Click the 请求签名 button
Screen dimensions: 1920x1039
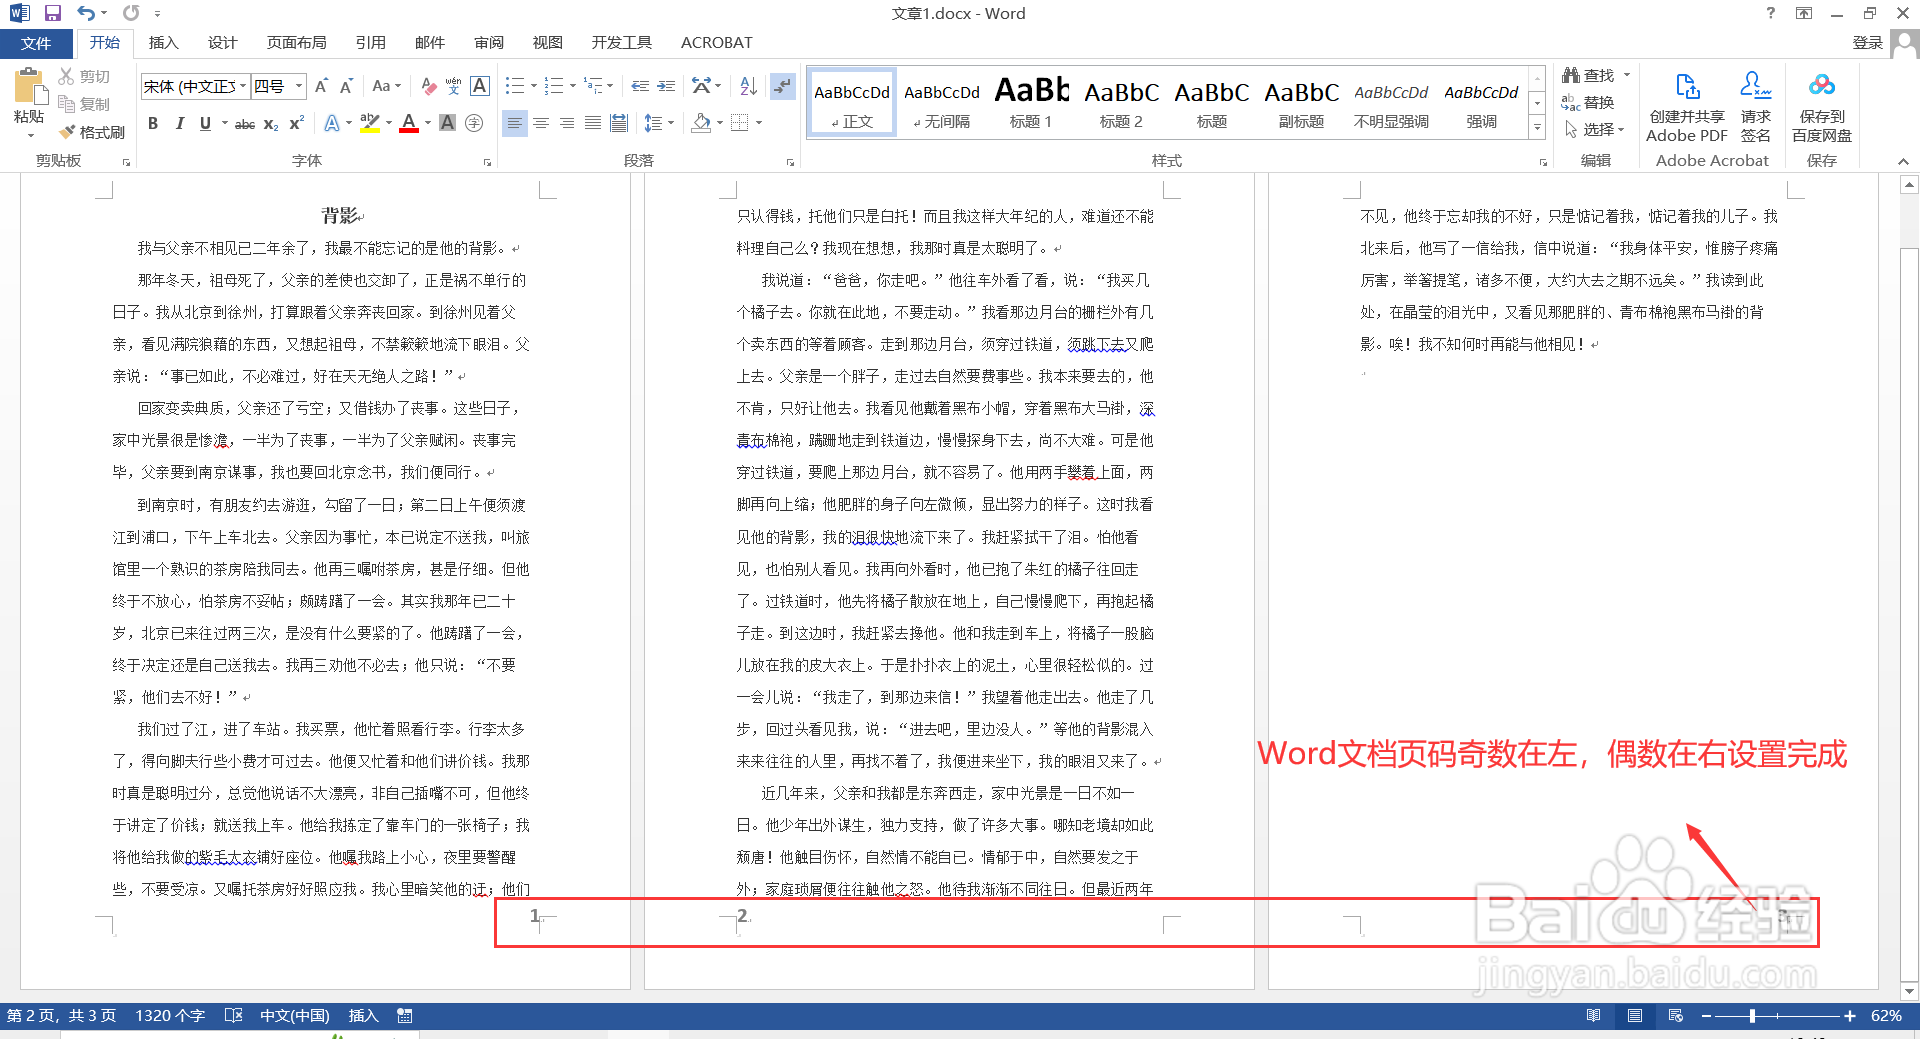tap(1755, 107)
